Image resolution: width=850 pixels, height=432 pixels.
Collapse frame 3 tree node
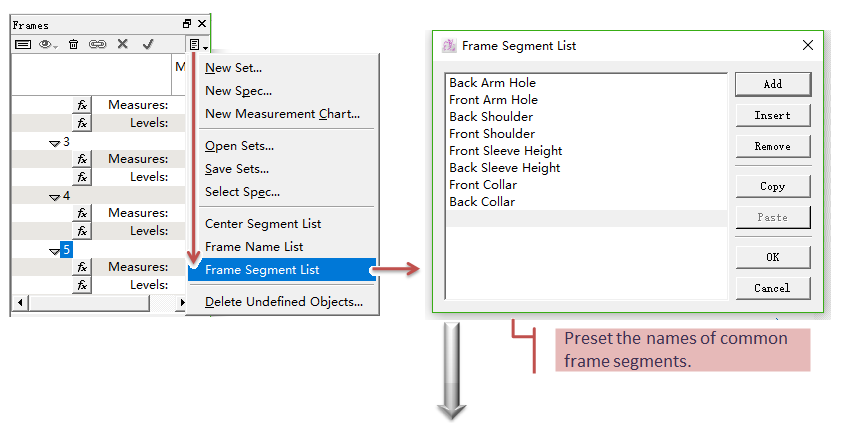click(x=54, y=142)
